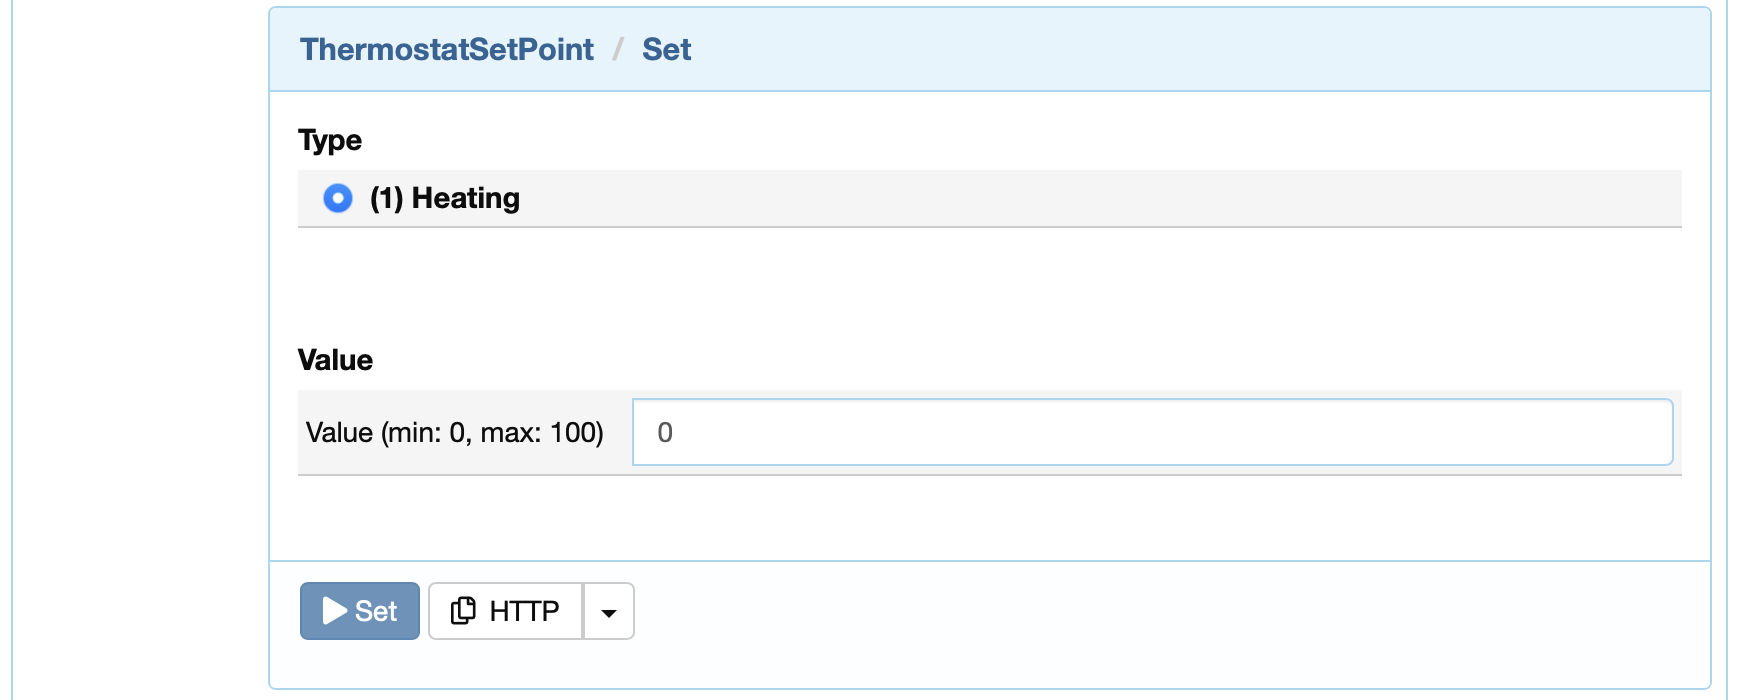Click the bold Type section heading
The width and height of the screenshot is (1738, 700).
(x=330, y=140)
